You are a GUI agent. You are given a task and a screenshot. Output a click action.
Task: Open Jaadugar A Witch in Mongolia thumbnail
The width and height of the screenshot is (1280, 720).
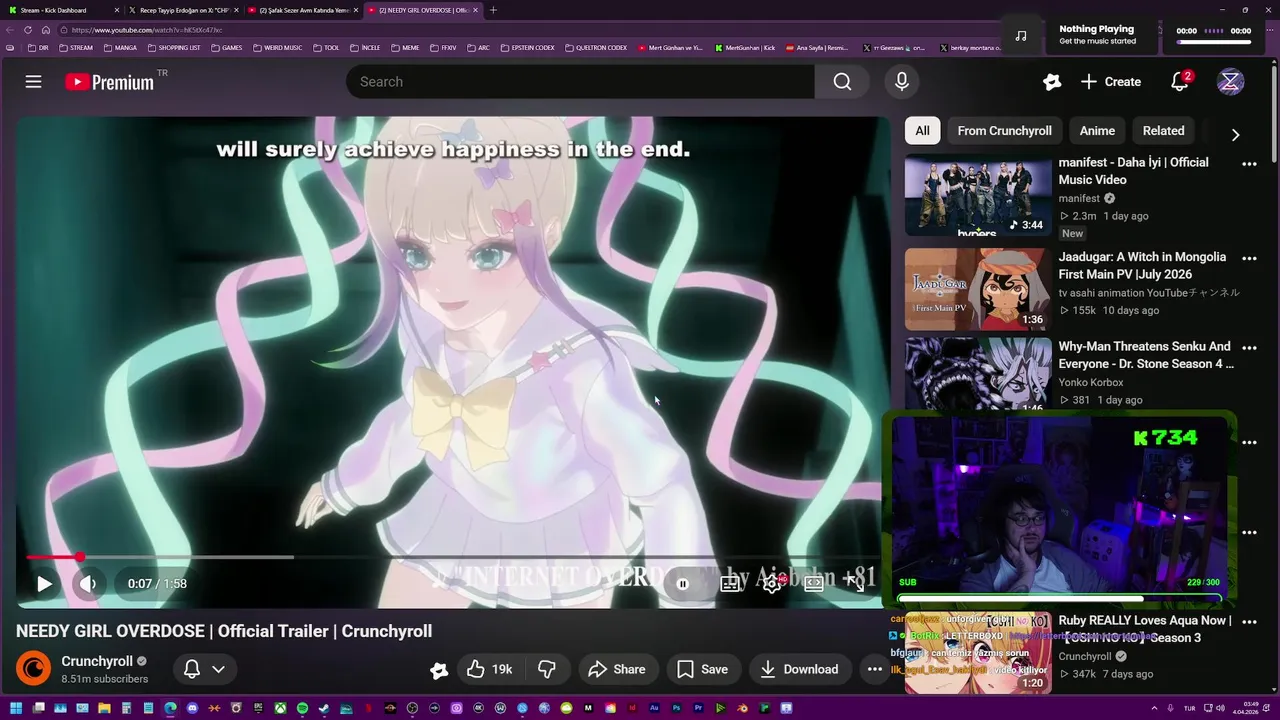978,289
